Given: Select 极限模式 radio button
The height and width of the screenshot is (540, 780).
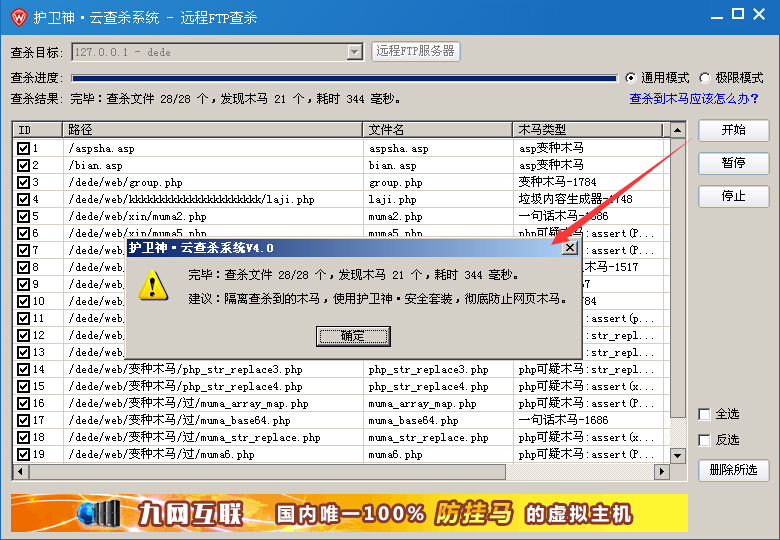Looking at the screenshot, I should coord(704,78).
